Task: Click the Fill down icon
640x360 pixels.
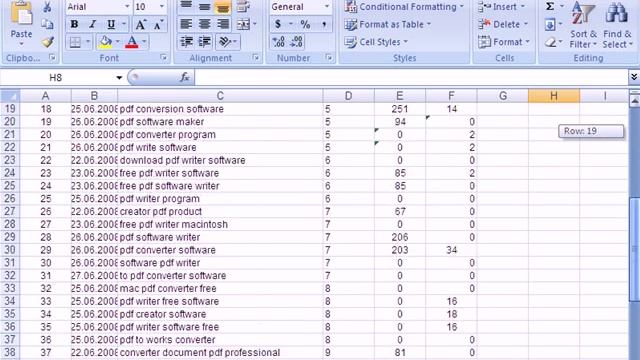Action: (x=550, y=24)
